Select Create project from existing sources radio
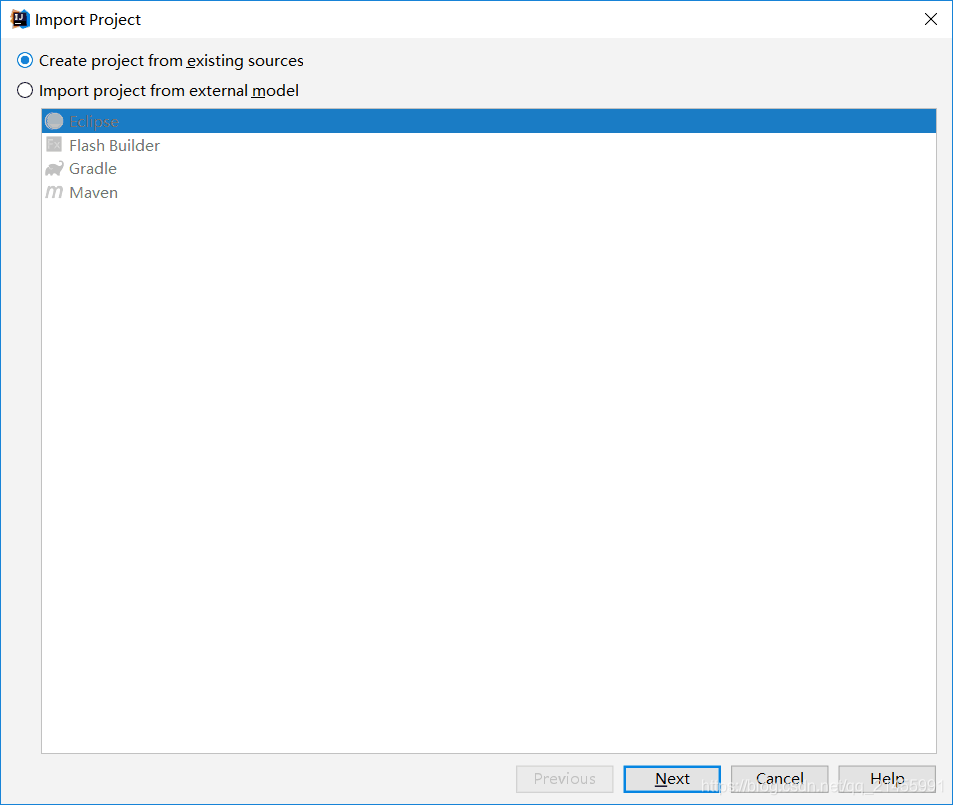The width and height of the screenshot is (953, 805). point(25,61)
